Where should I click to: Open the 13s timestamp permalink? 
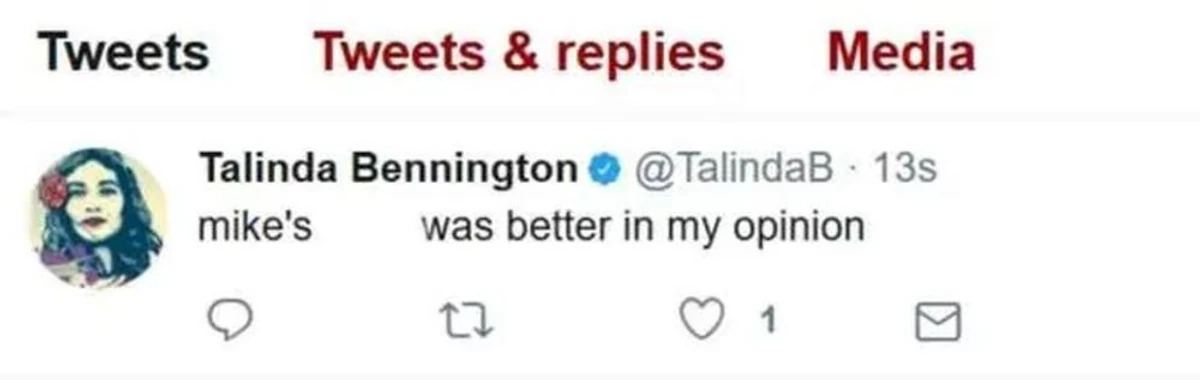coord(904,170)
